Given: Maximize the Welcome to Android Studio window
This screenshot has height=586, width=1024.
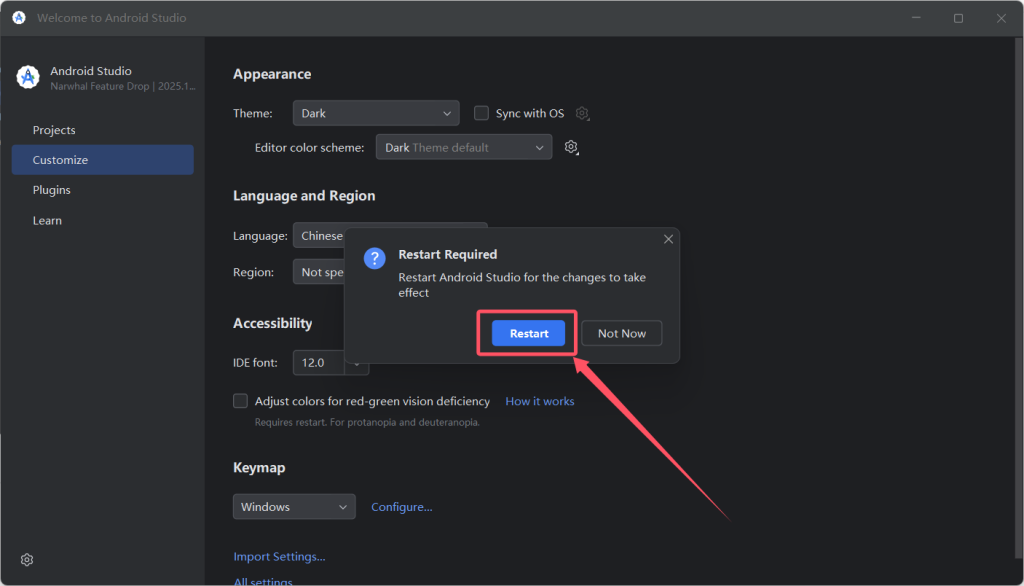Looking at the screenshot, I should (x=958, y=18).
